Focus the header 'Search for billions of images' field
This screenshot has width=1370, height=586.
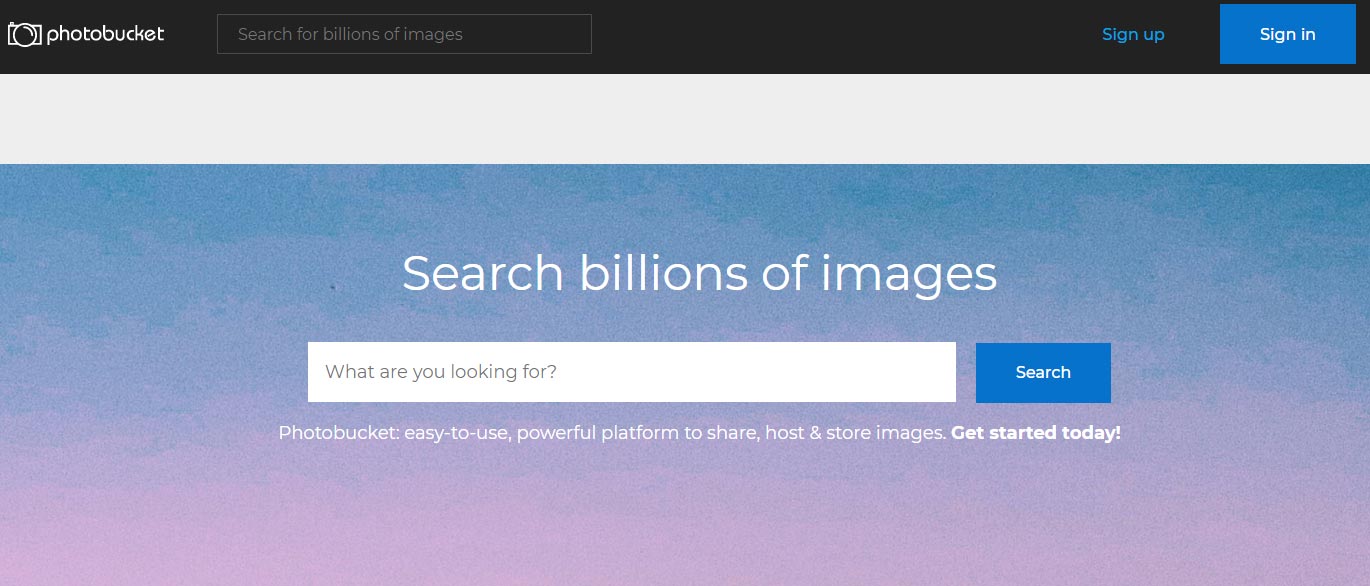[x=404, y=34]
